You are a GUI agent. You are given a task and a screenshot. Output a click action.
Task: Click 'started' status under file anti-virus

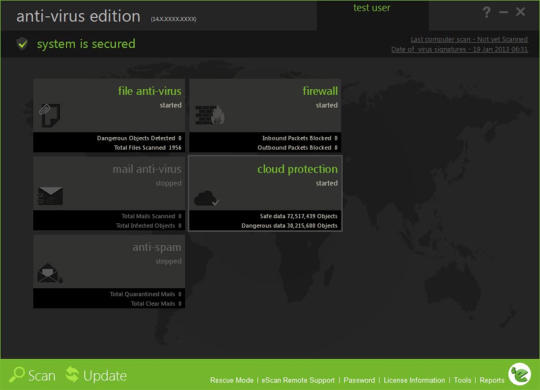pyautogui.click(x=170, y=105)
